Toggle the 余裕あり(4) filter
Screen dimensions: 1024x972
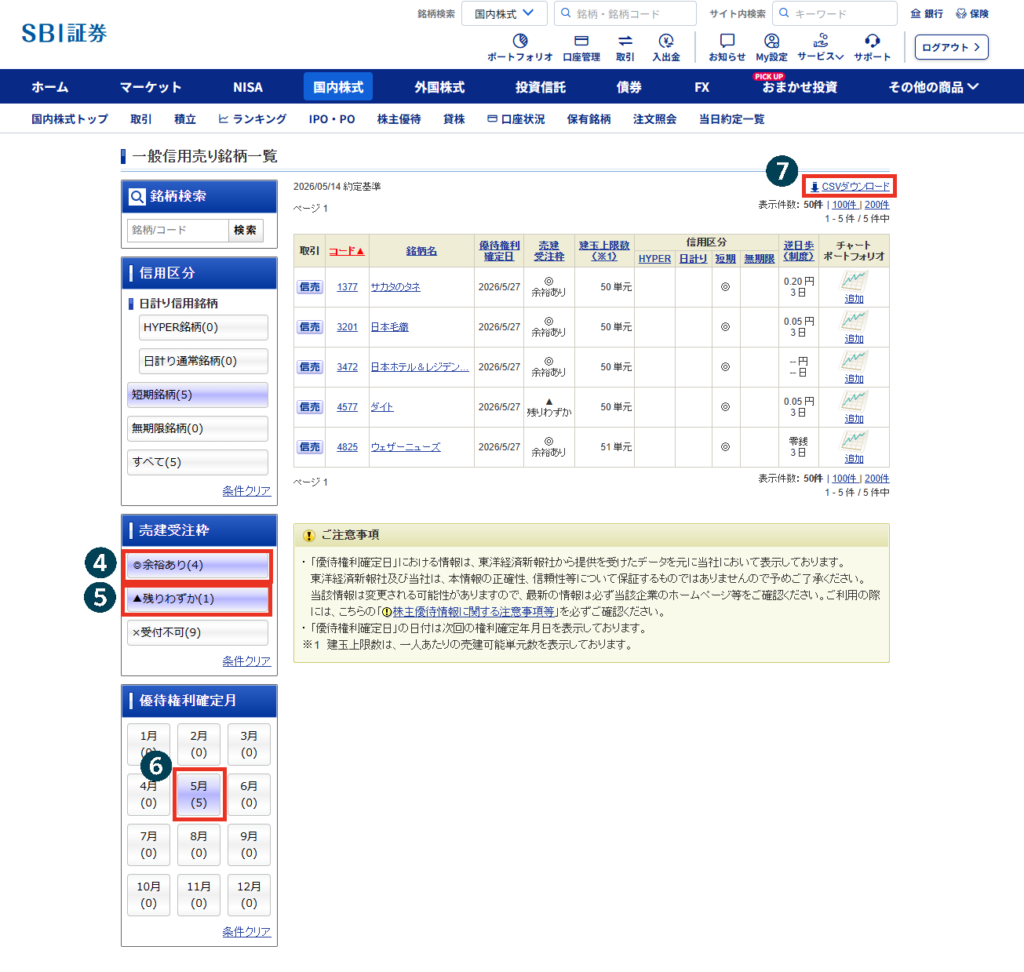pyautogui.click(x=198, y=565)
